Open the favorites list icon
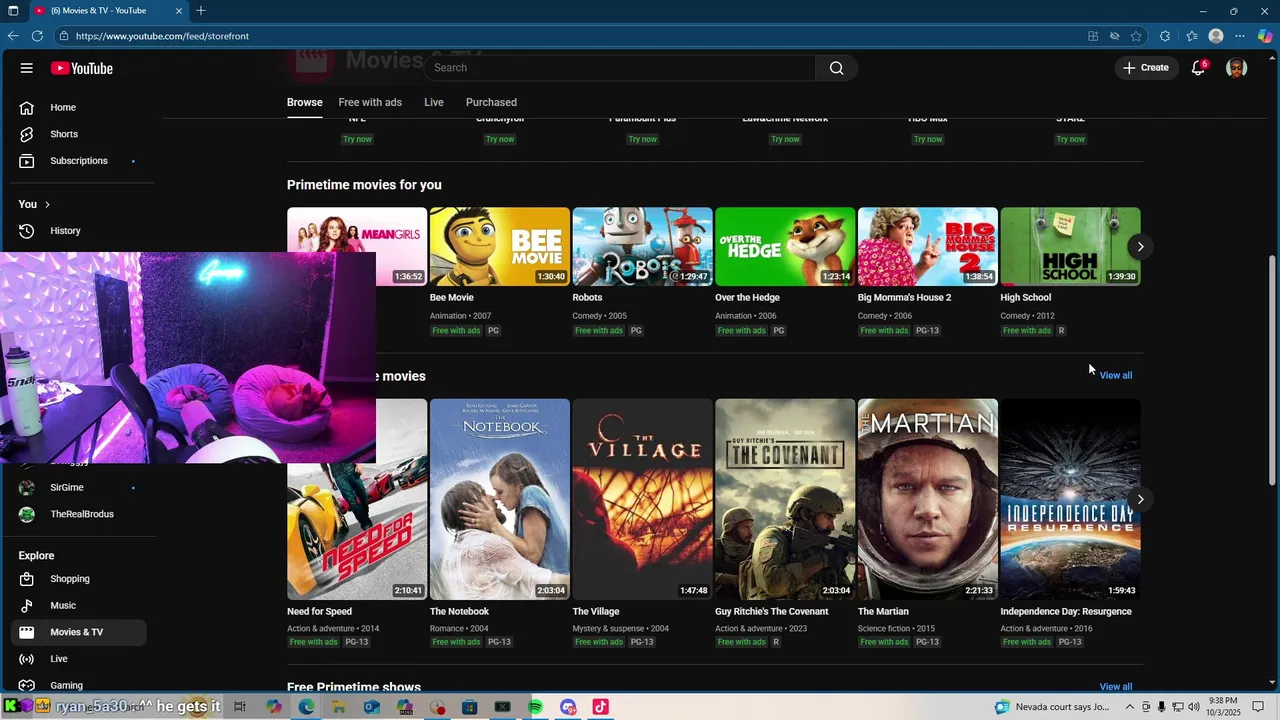Screen dimensions: 1280x720 click(x=1191, y=36)
